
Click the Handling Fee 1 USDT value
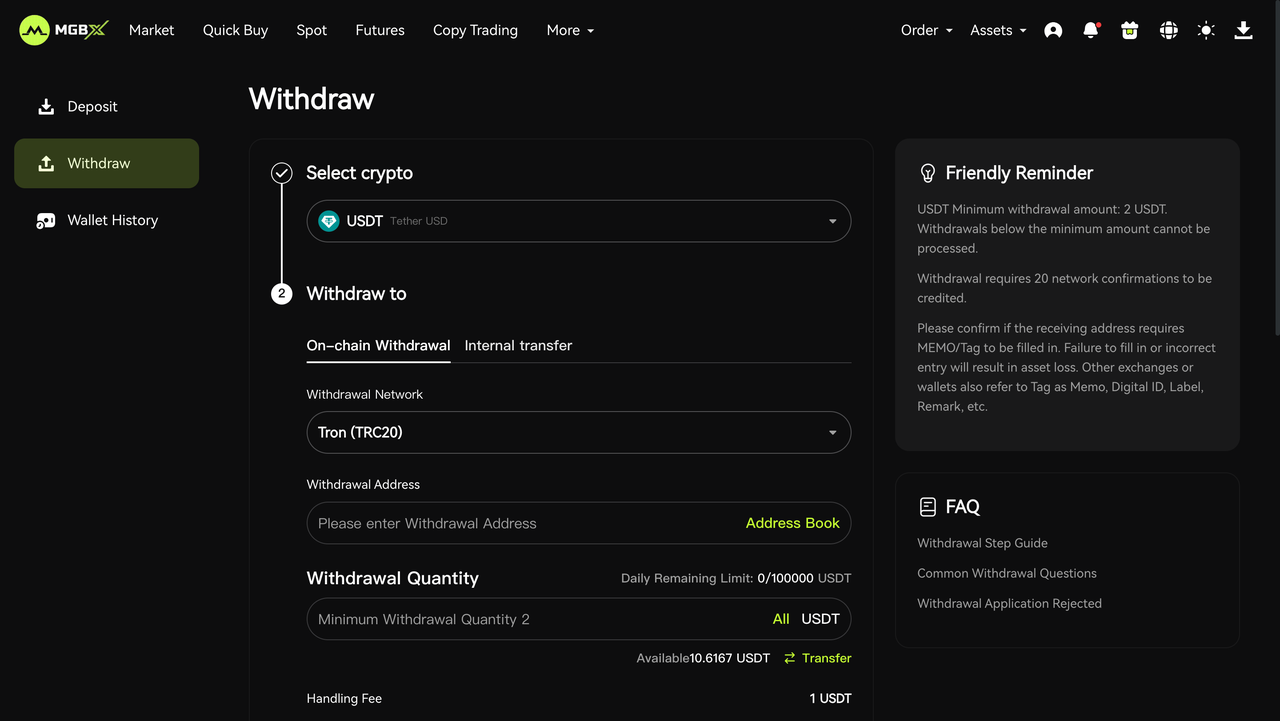pyautogui.click(x=830, y=698)
